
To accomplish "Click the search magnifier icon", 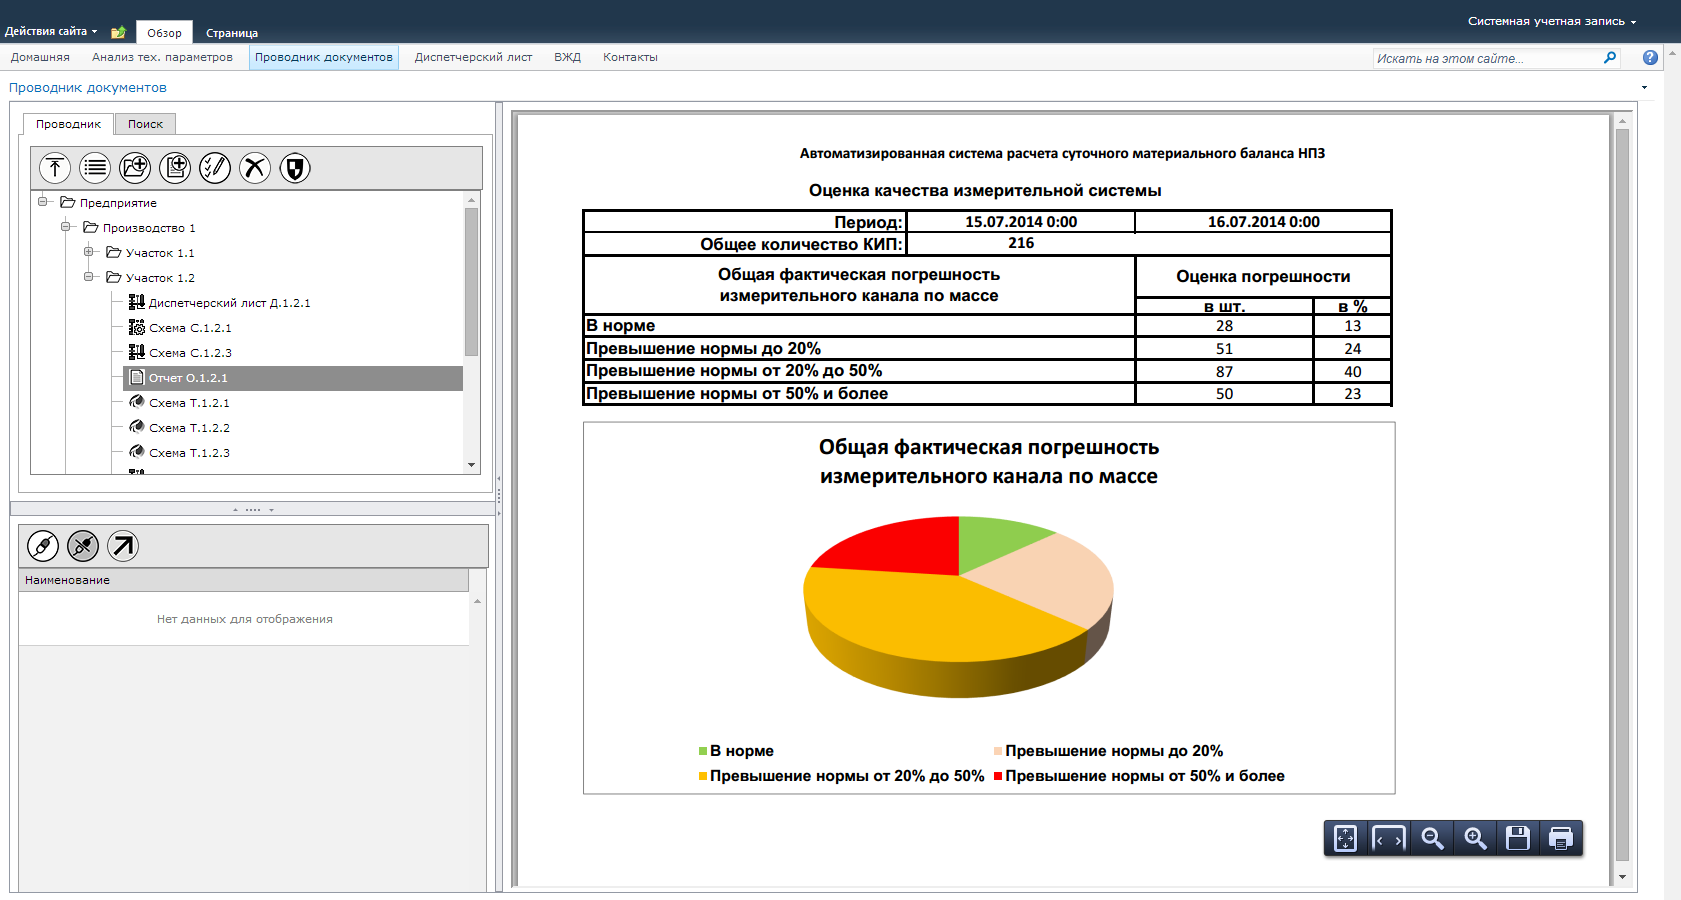I will 1610,58.
